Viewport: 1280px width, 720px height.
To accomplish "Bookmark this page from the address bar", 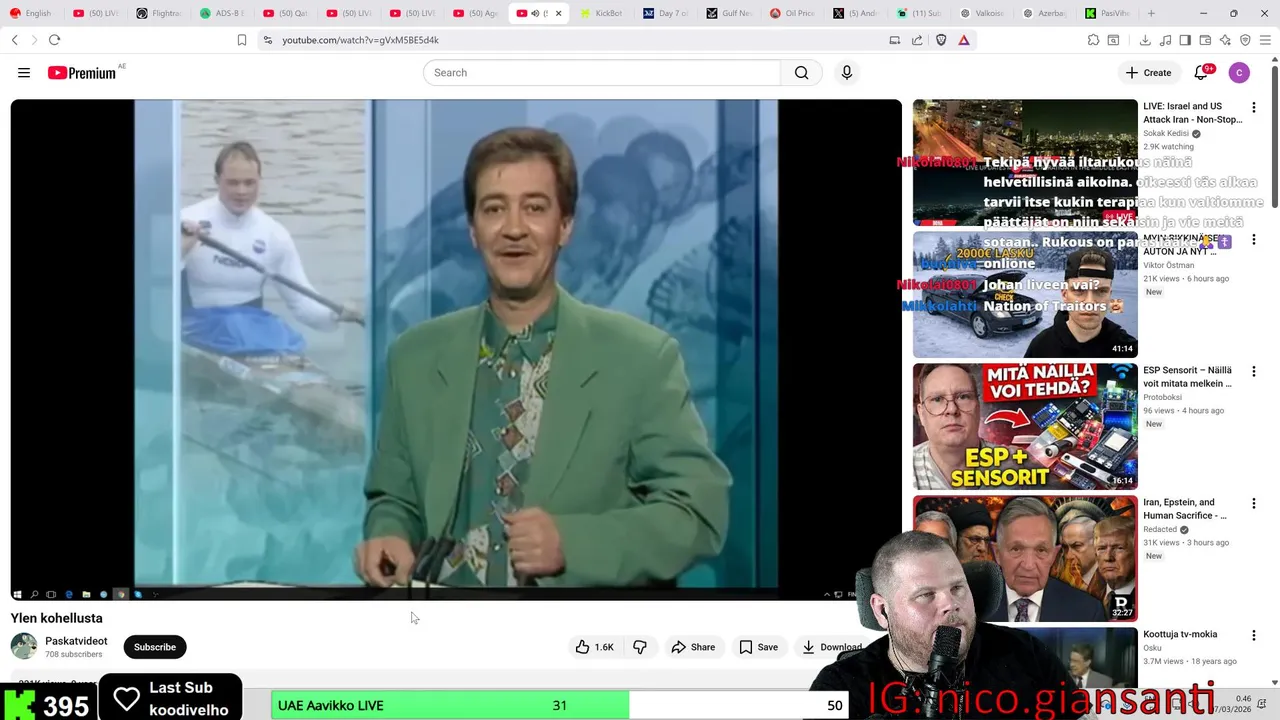I will pyautogui.click(x=241, y=40).
